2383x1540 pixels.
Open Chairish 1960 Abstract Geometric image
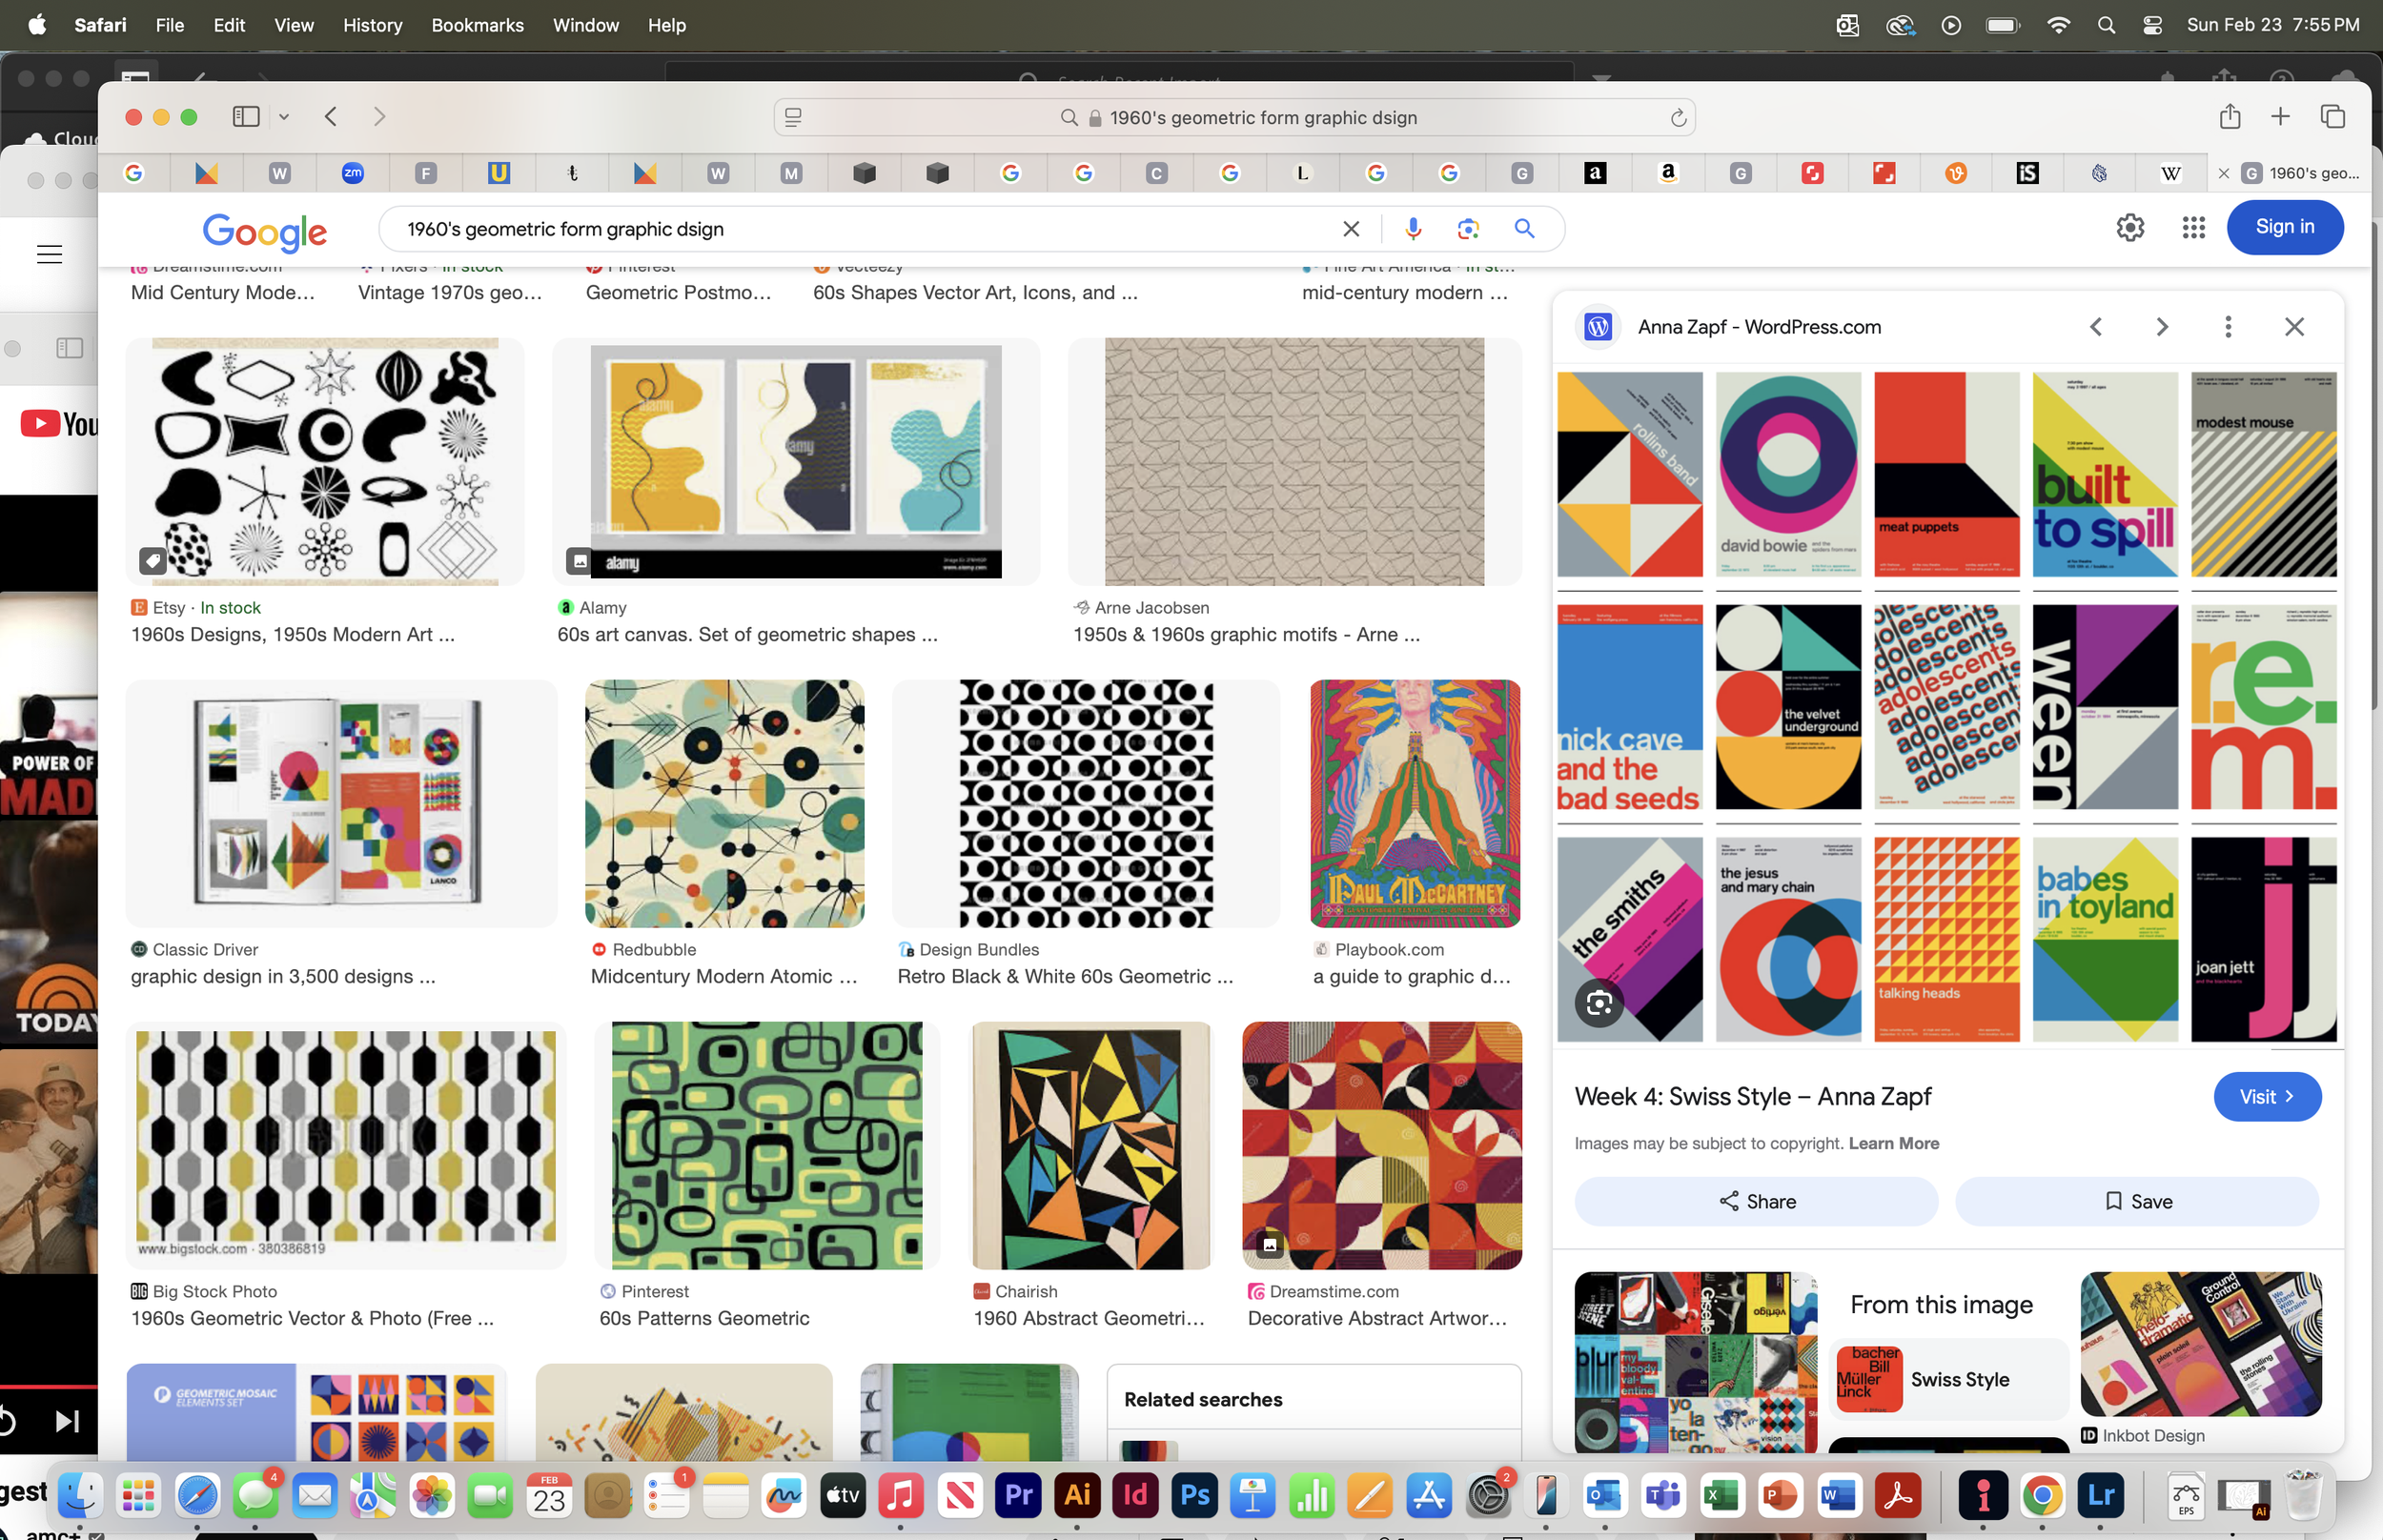click(1091, 1146)
